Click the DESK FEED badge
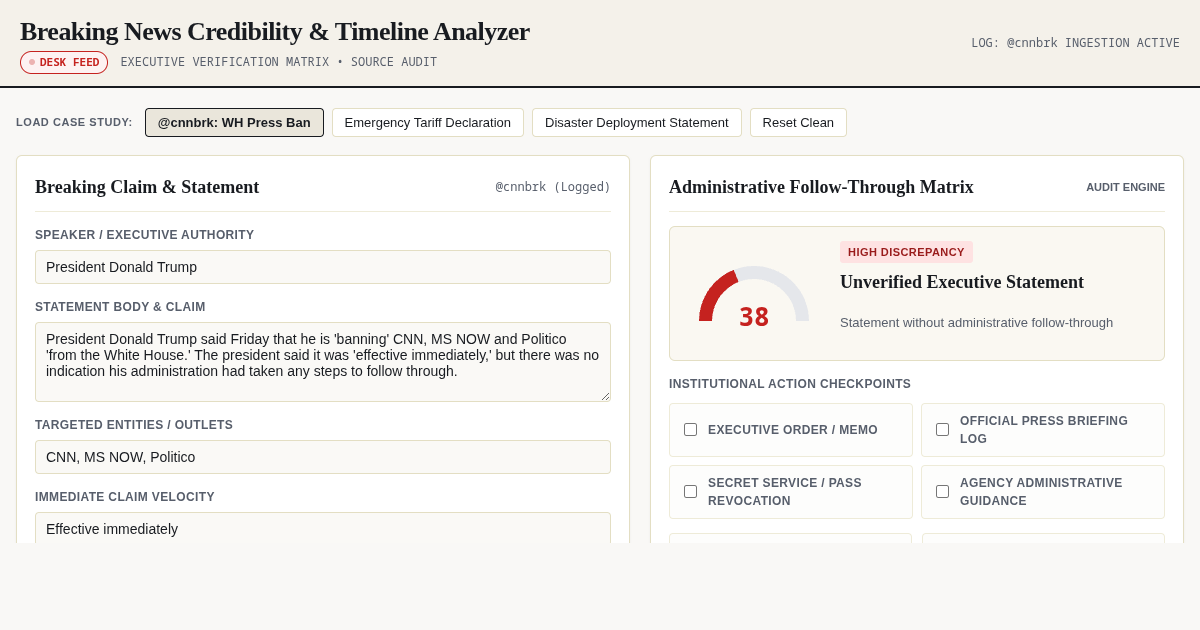Screen dimensions: 1200x630 tap(64, 62)
